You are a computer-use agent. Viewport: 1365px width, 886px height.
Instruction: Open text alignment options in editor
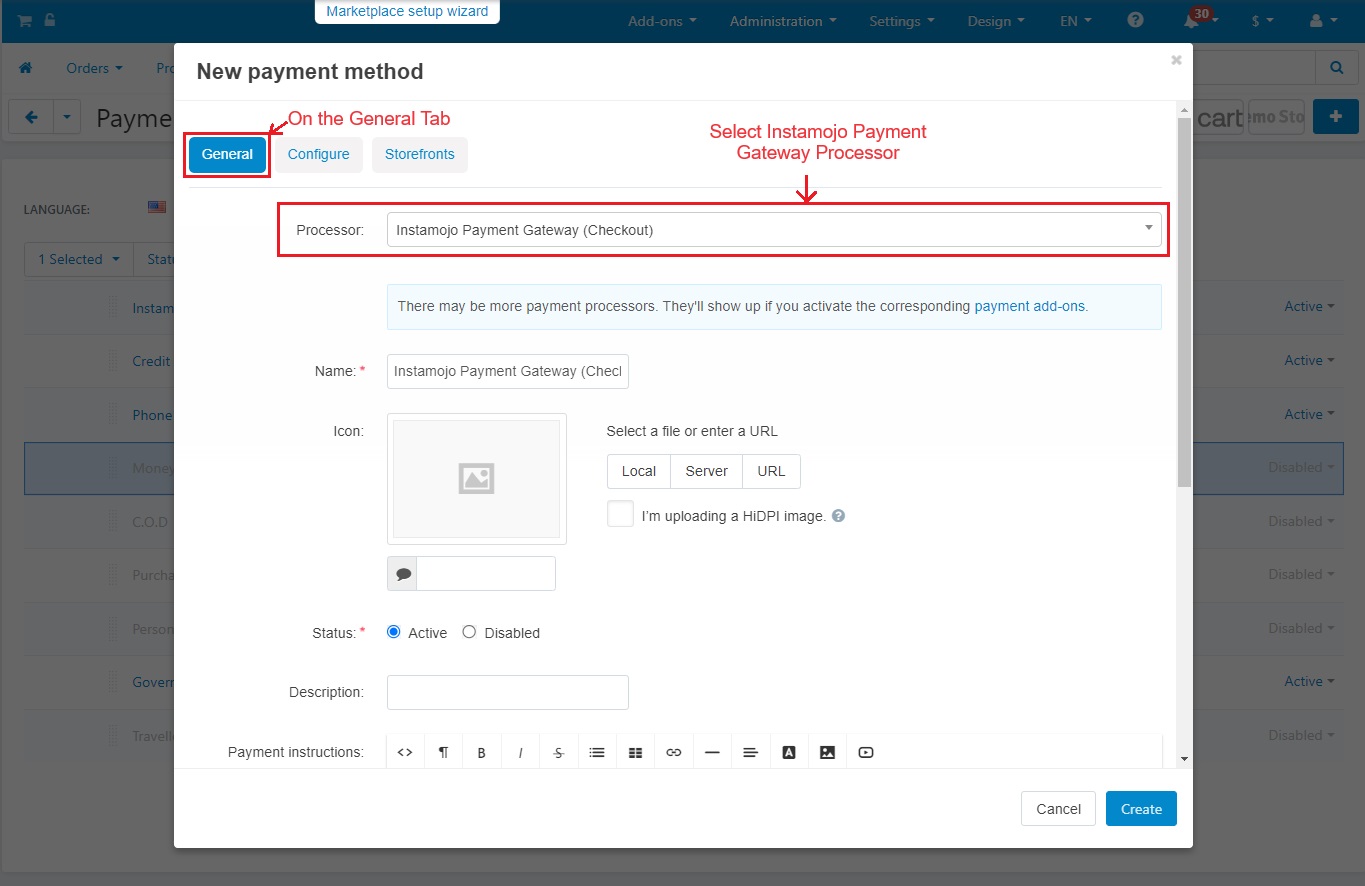tap(750, 753)
